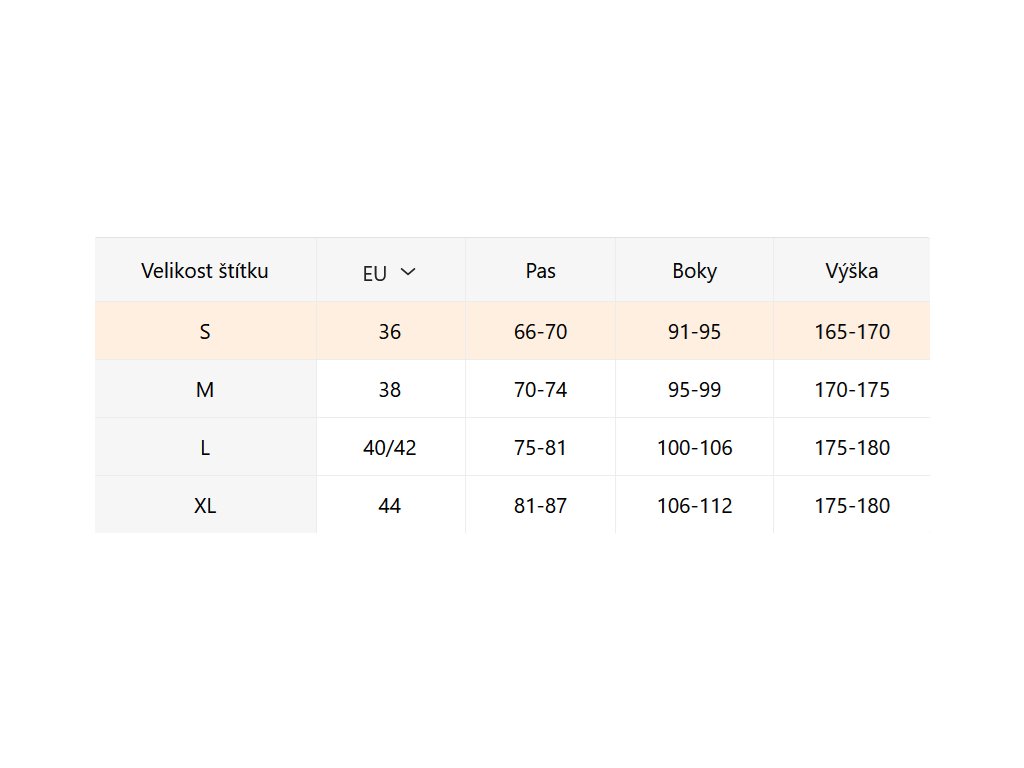Click EU size 44 cell
Screen dimensions: 1024x768
[x=390, y=506]
